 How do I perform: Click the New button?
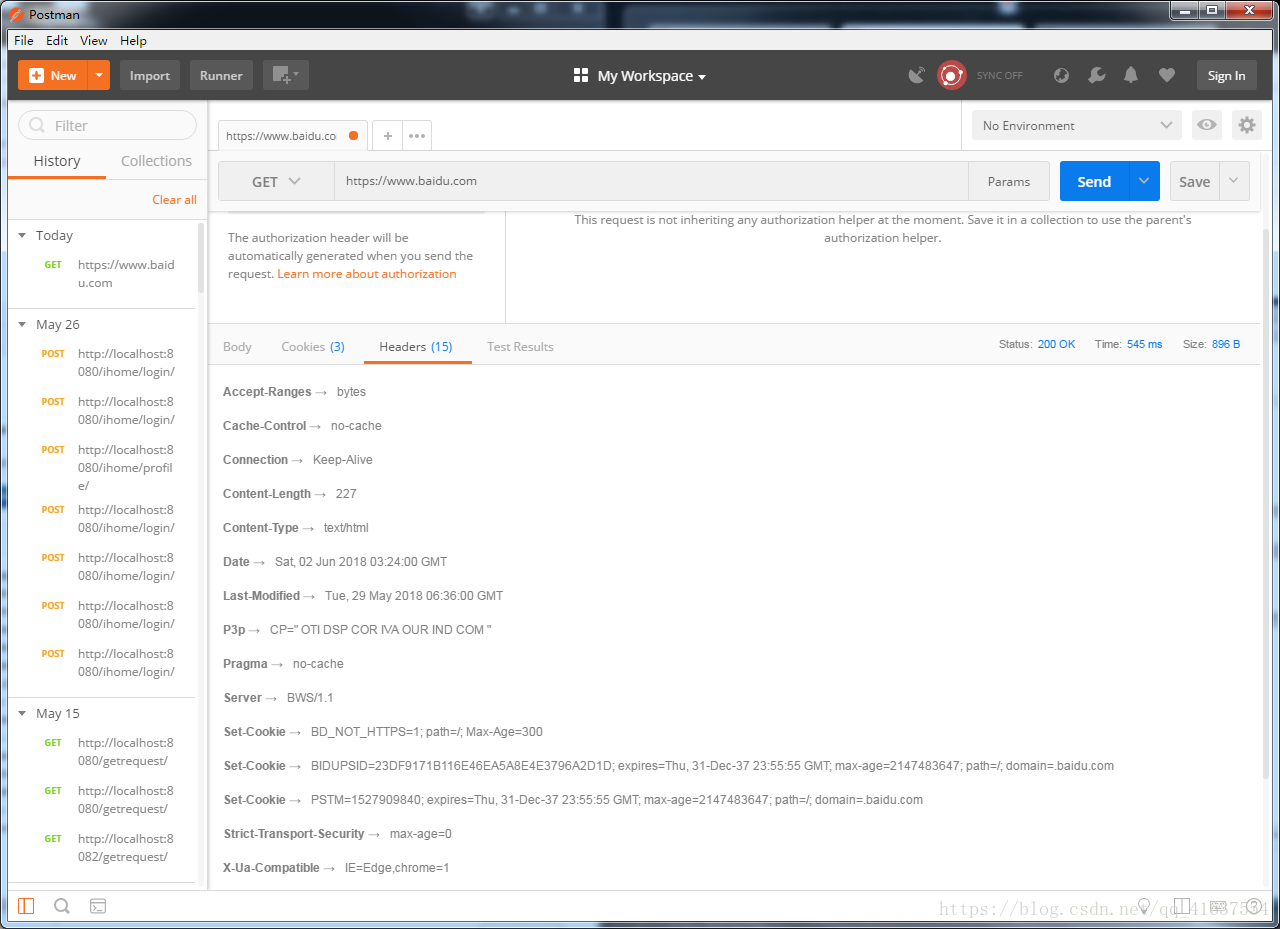[x=53, y=76]
